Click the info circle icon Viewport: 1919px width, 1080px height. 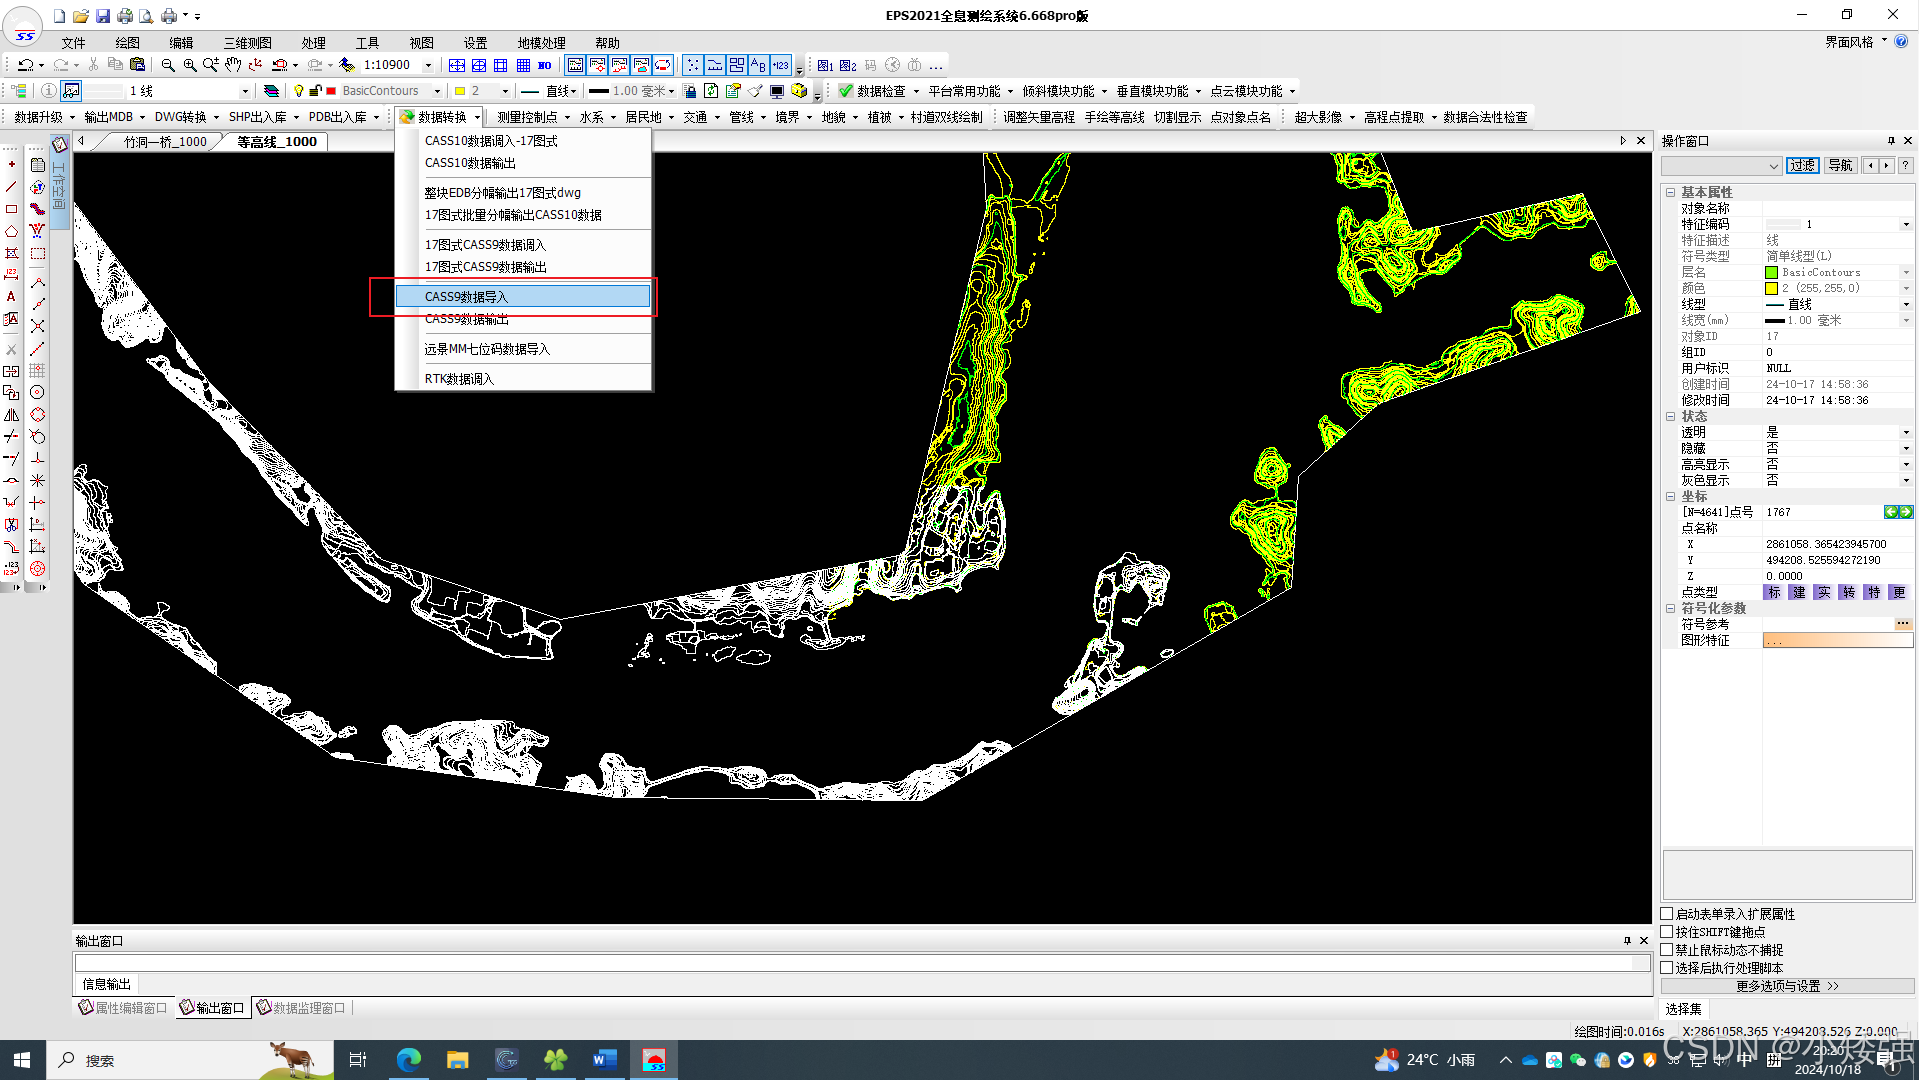point(48,91)
